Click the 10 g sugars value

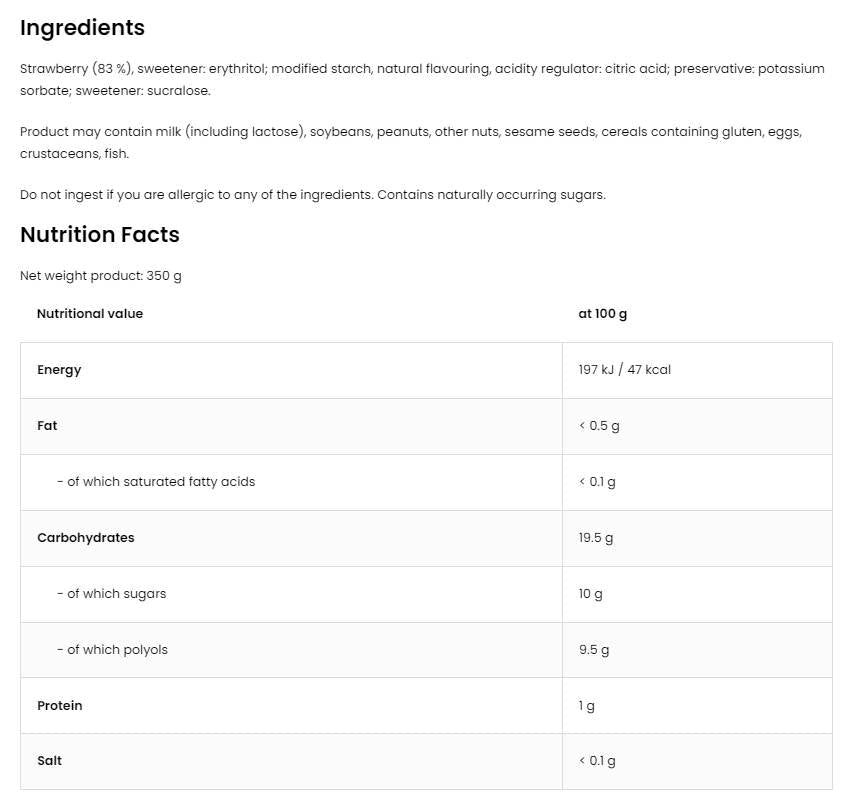591,594
